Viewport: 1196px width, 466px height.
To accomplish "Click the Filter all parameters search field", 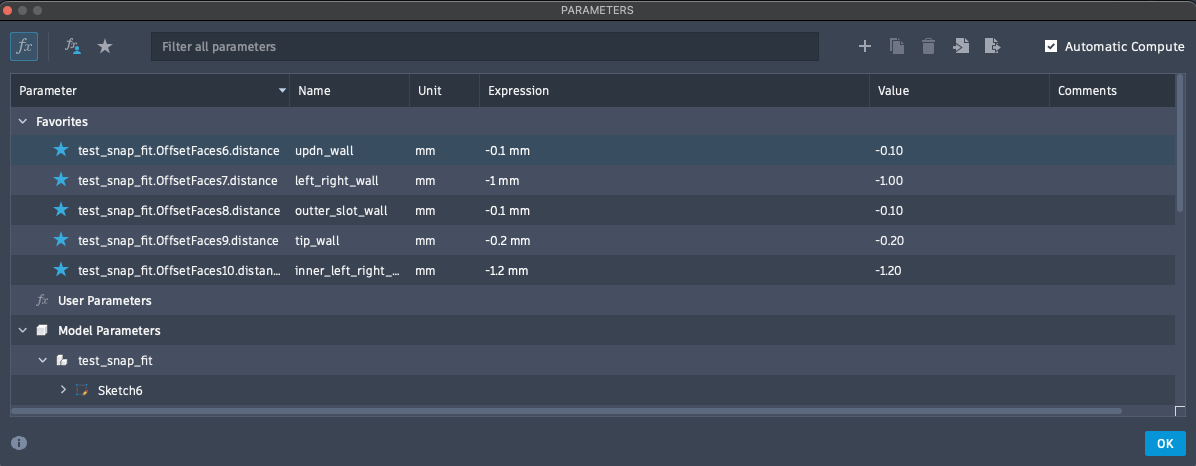I will (x=484, y=46).
